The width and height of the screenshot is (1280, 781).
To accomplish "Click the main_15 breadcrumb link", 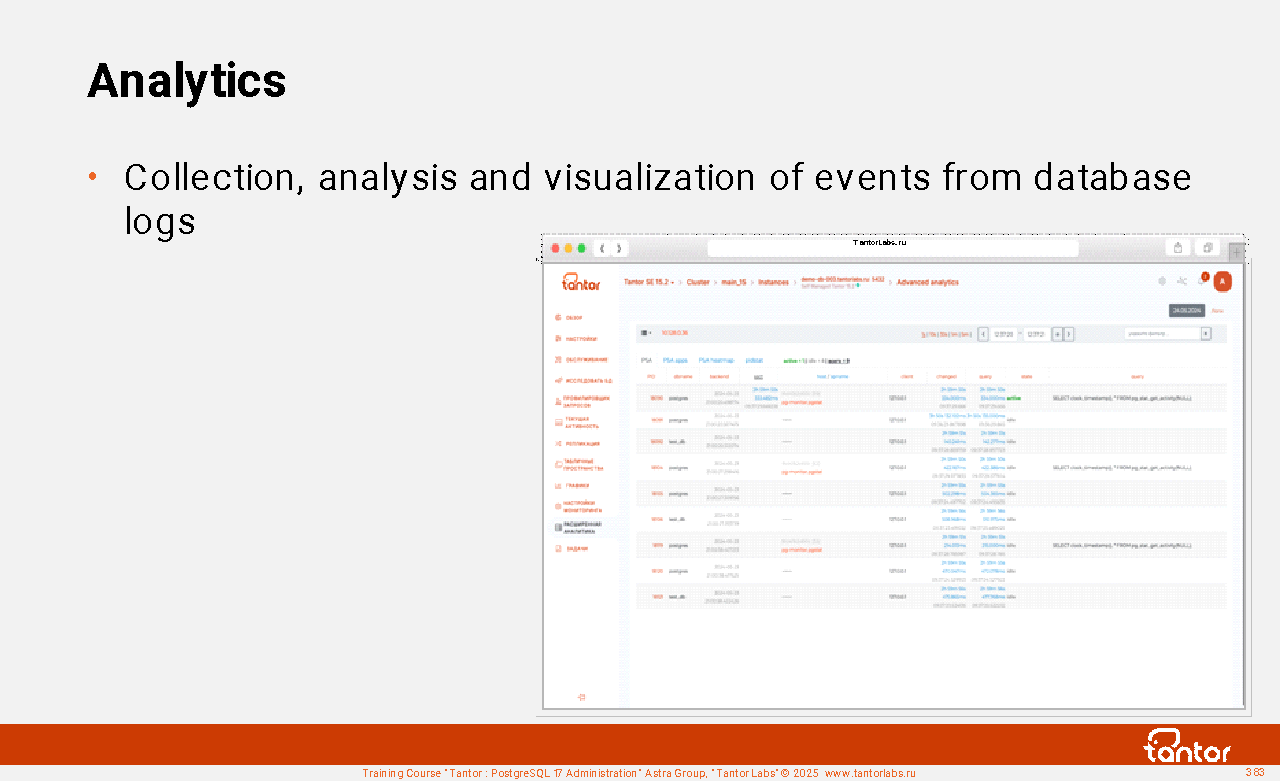I will pyautogui.click(x=734, y=282).
